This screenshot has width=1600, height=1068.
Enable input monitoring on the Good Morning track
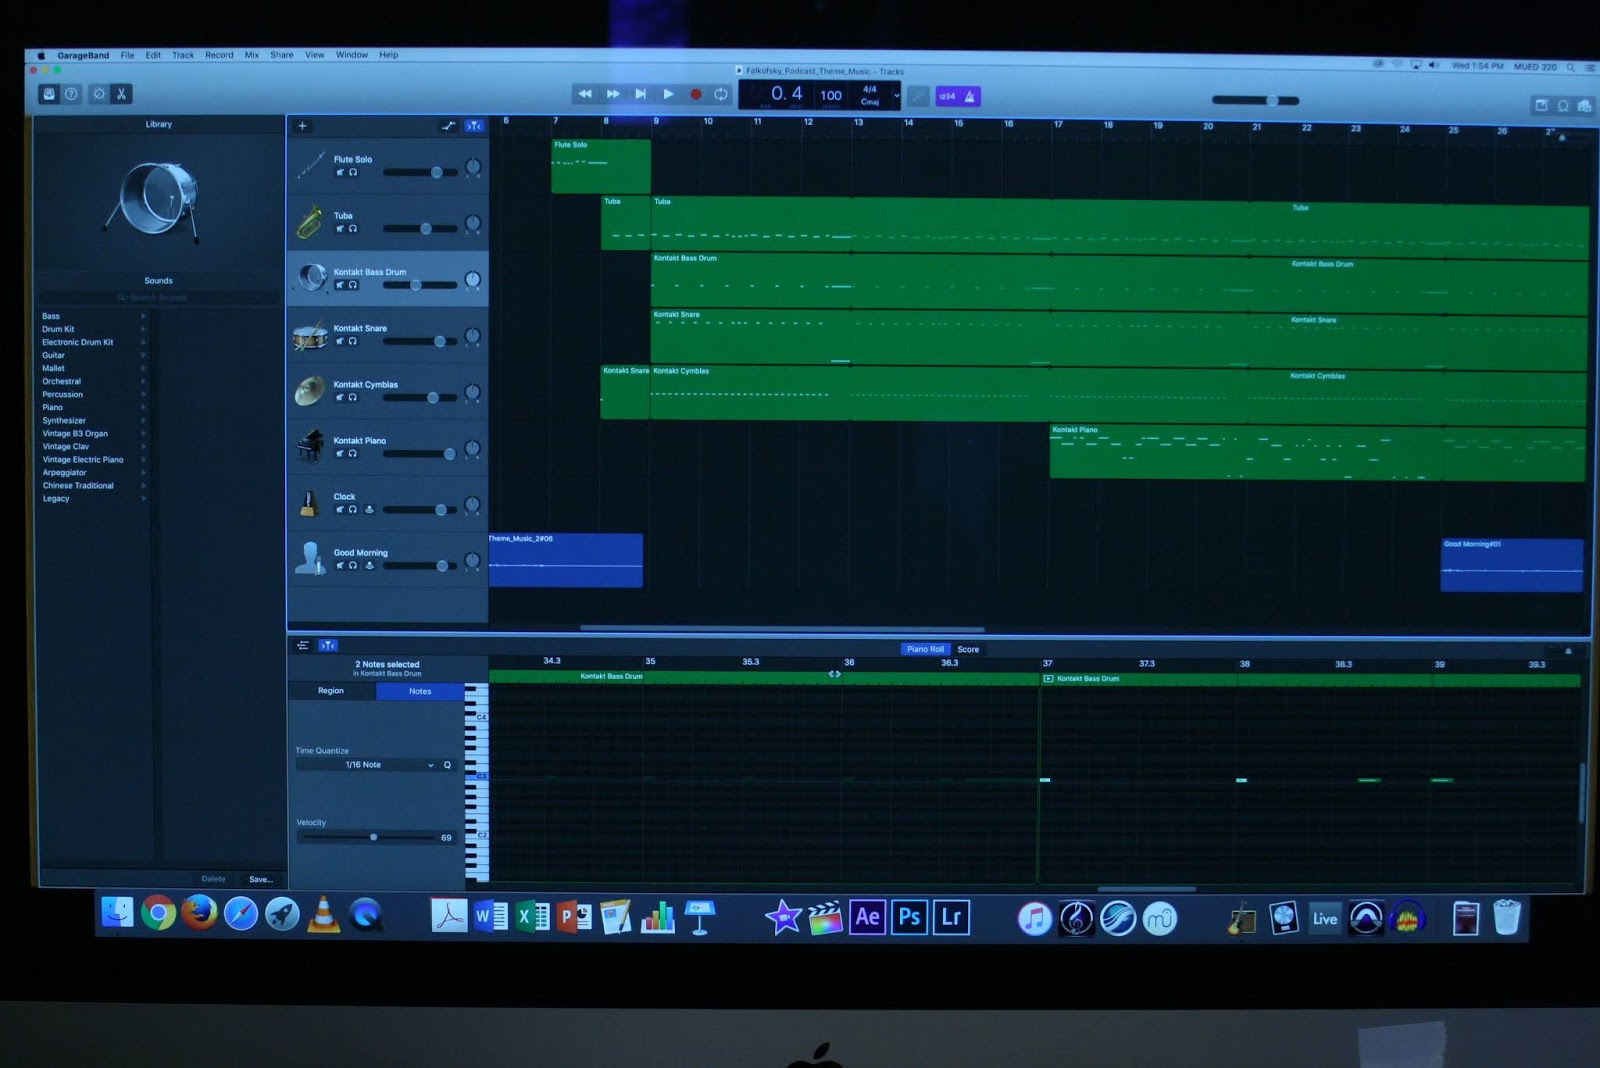point(368,566)
